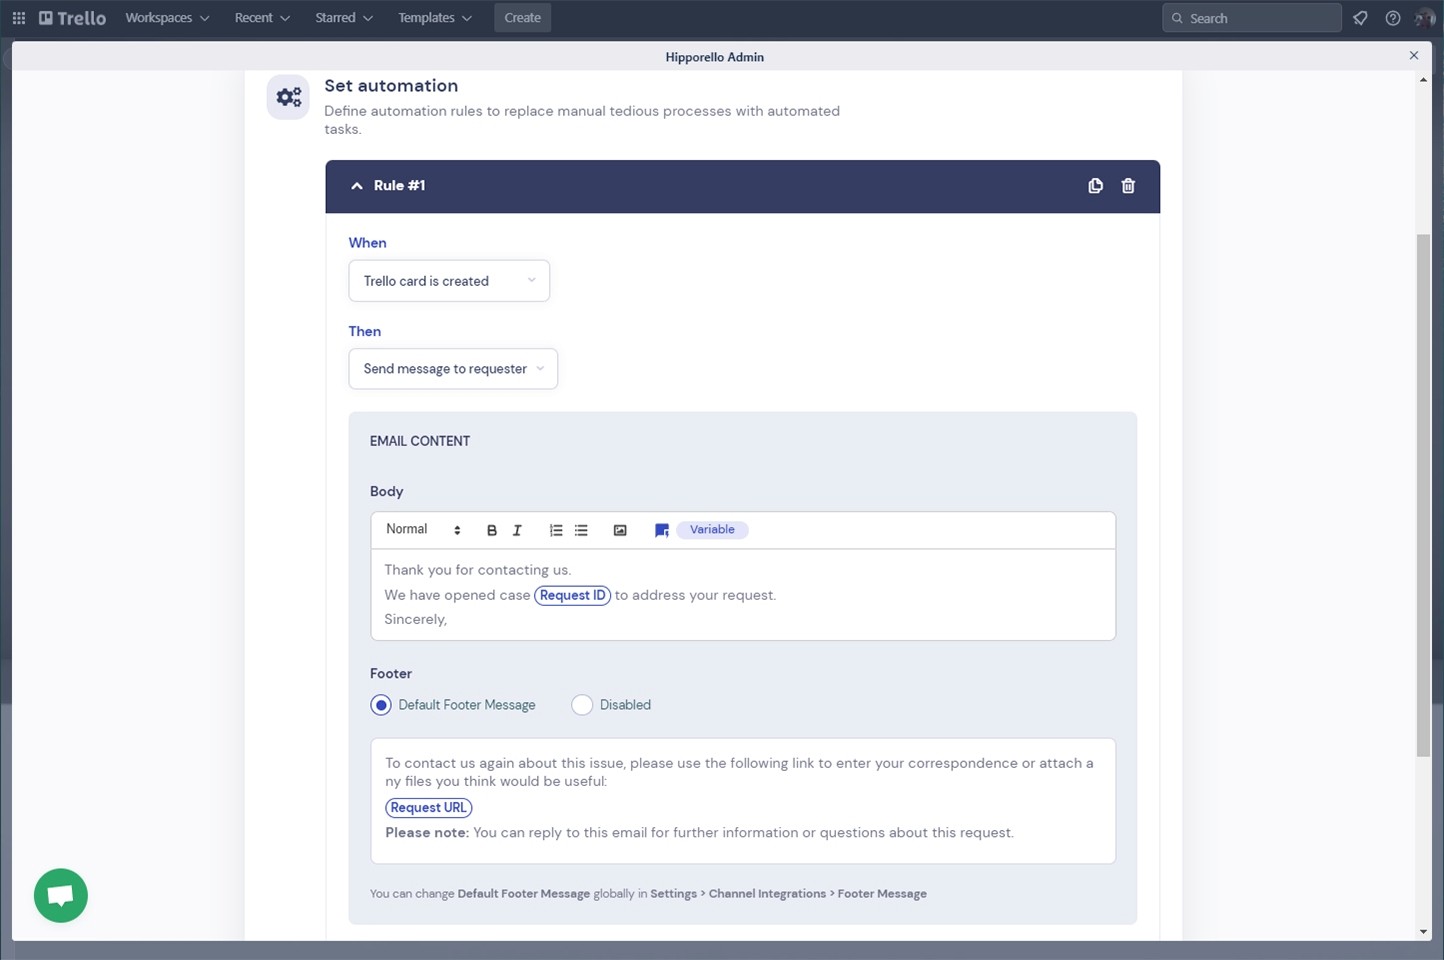Open Starred menu
Image resolution: width=1444 pixels, height=960 pixels.
344,18
